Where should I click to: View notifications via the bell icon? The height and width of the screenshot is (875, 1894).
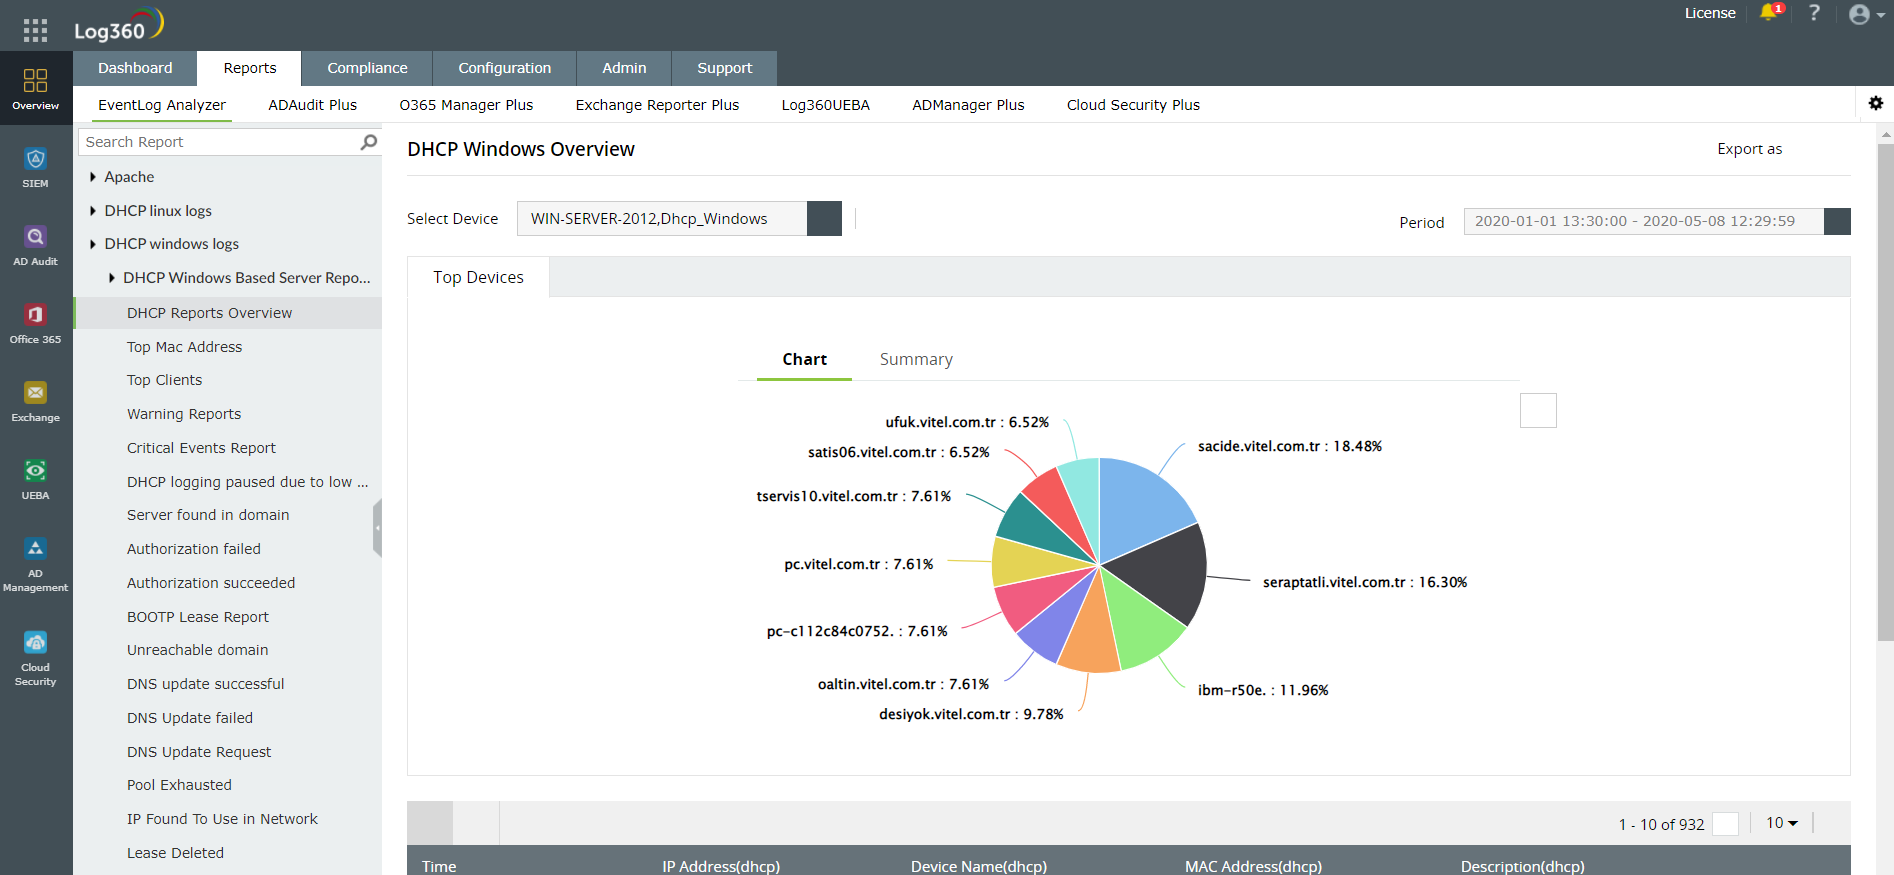pos(1770,13)
